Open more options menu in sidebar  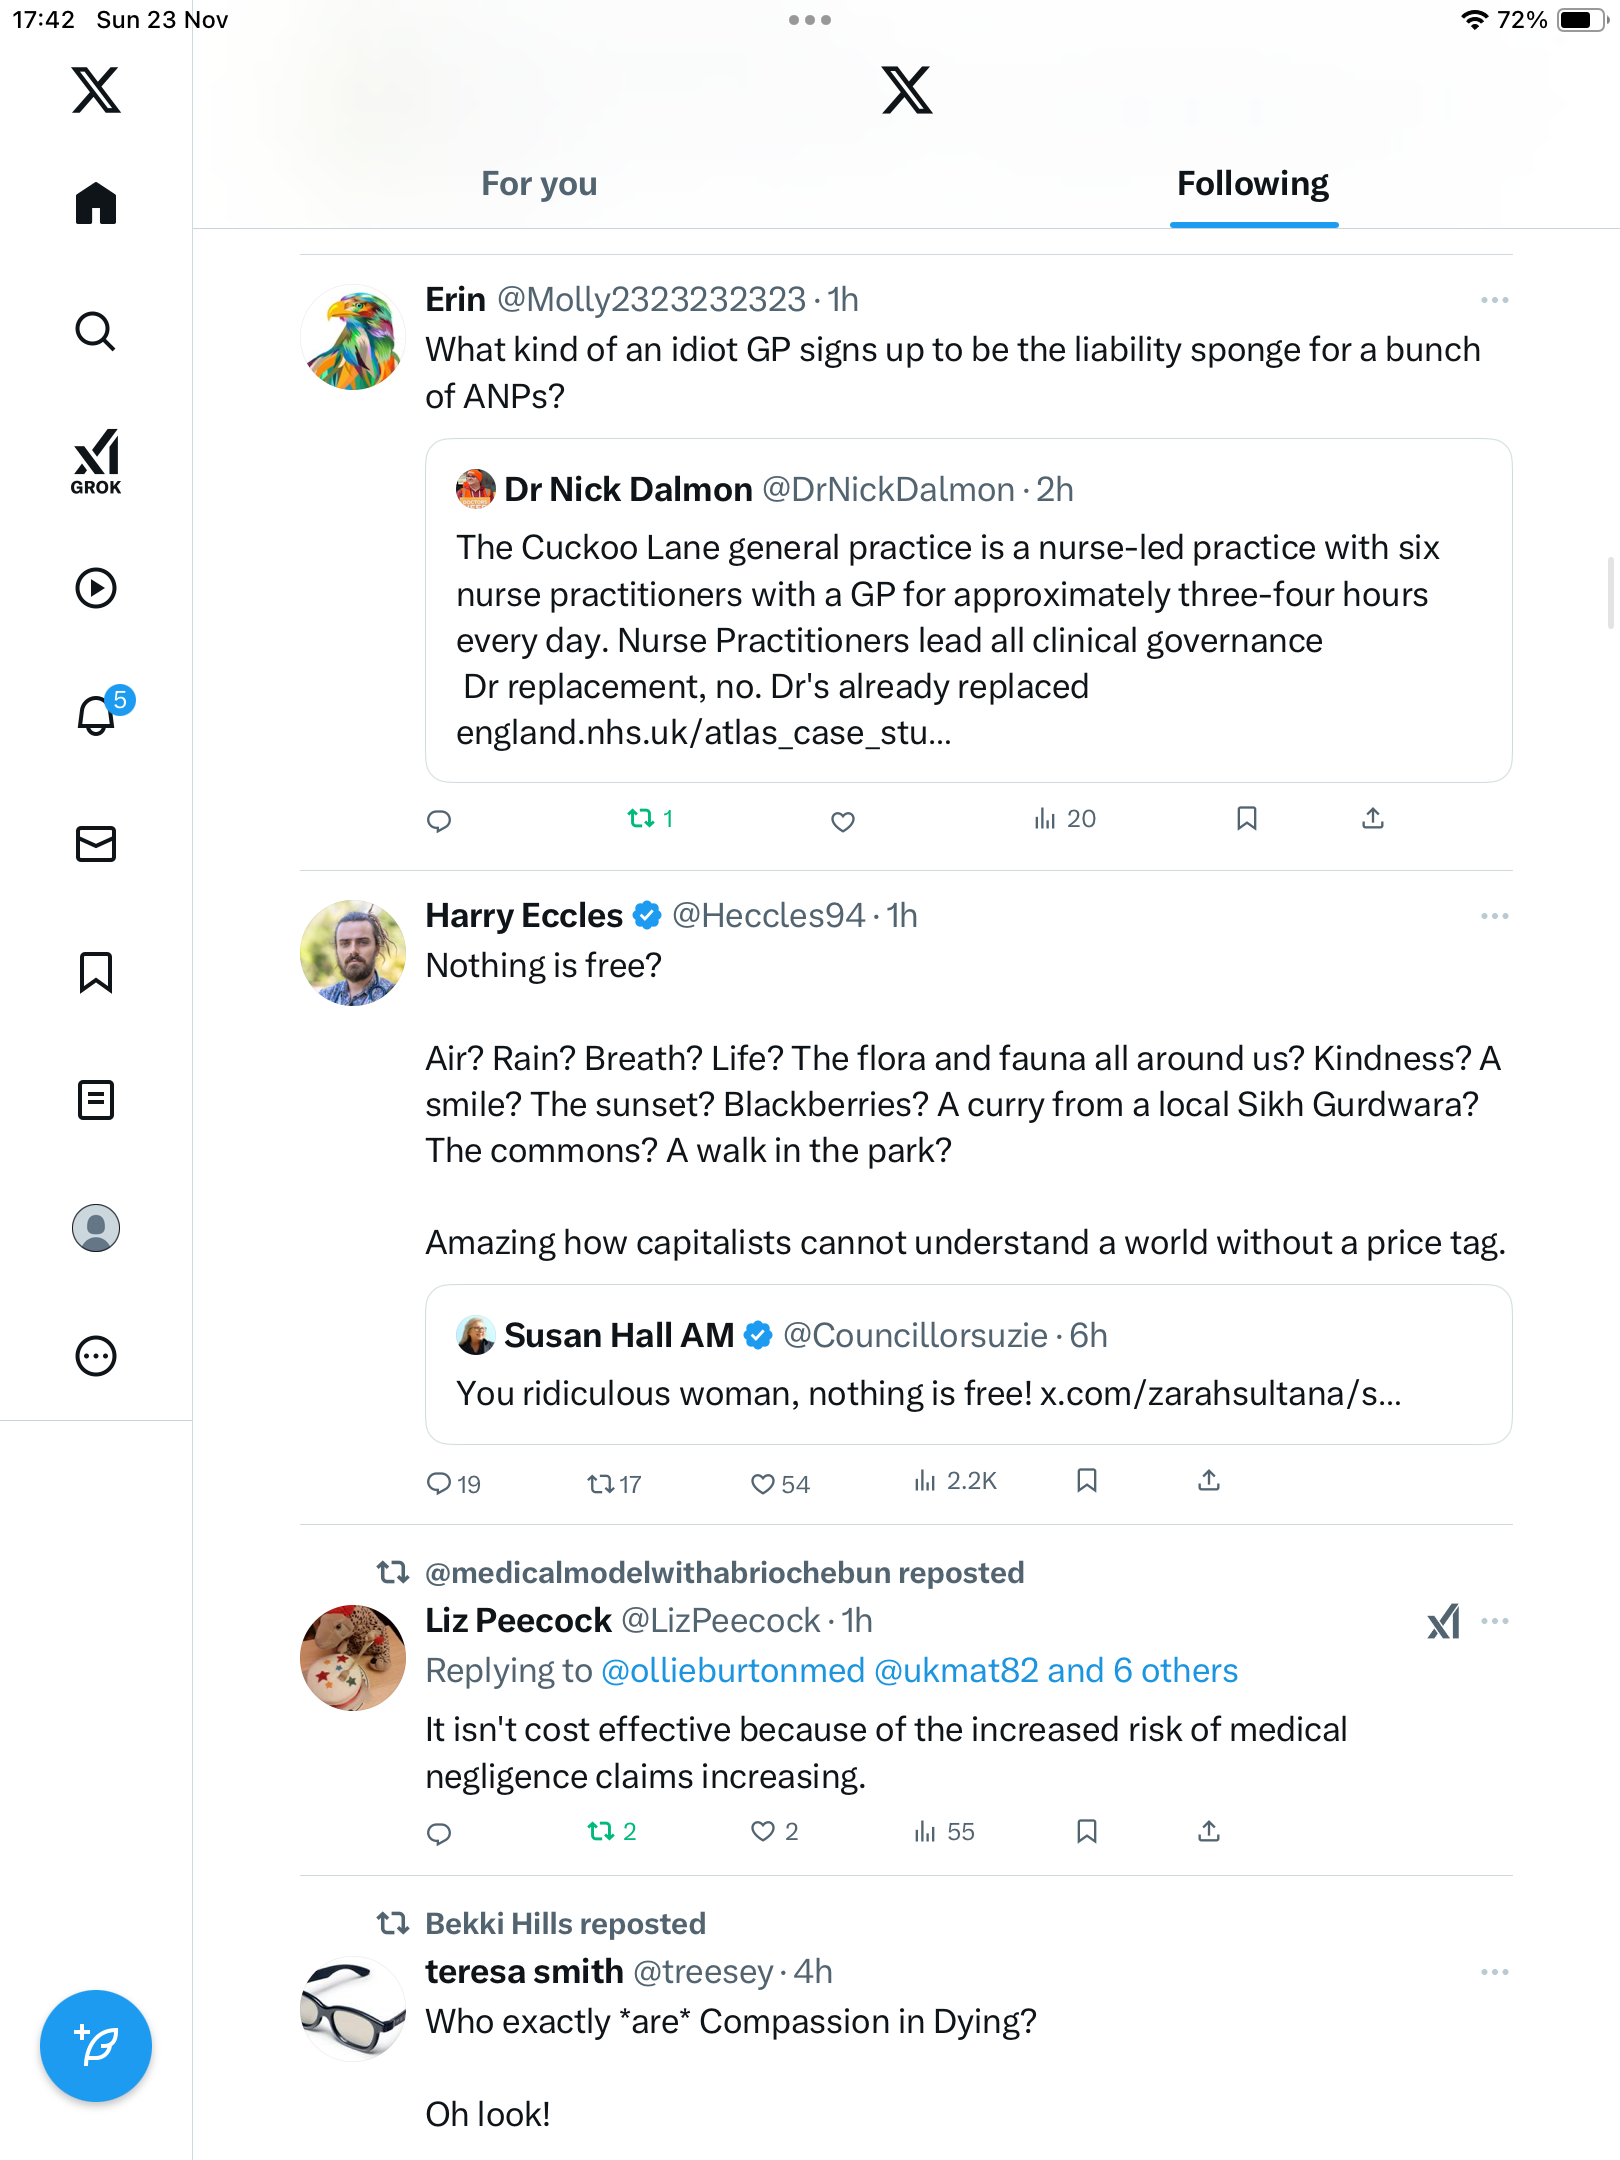pos(96,1356)
